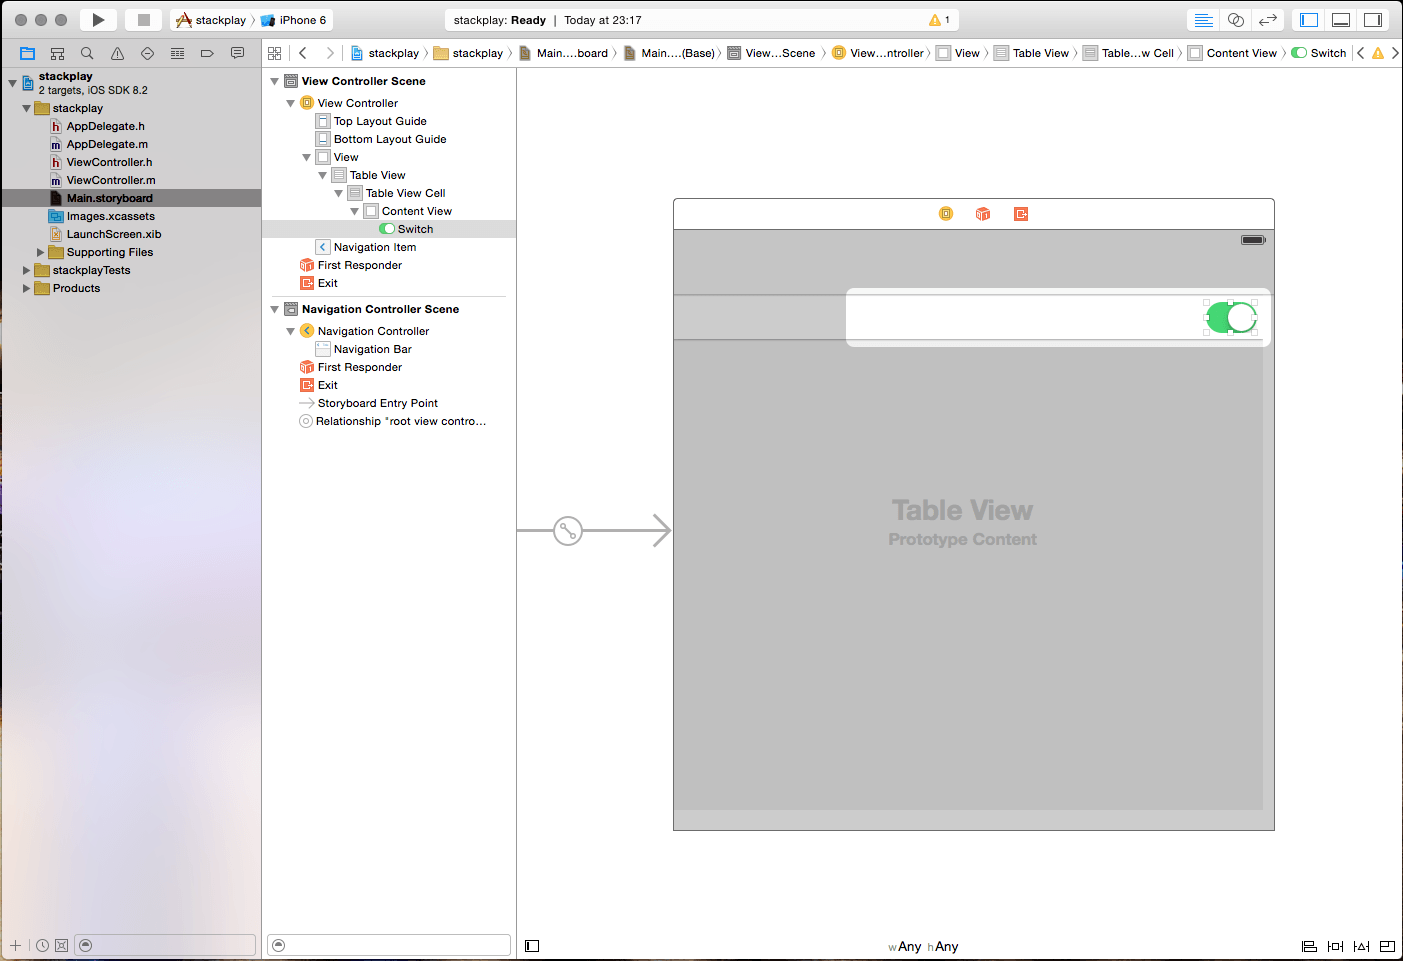Collapse the Navigation Controller Scene
This screenshot has height=961, width=1403.
coord(275,309)
